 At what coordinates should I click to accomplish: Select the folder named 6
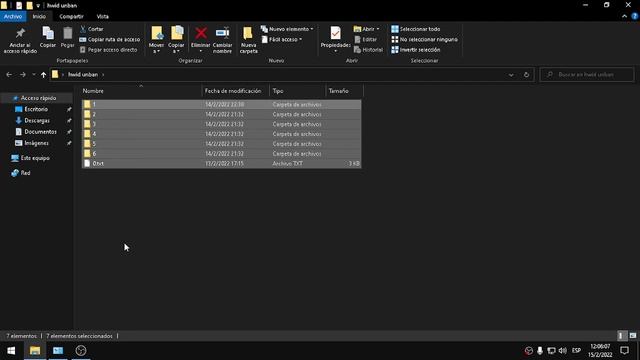[222, 153]
